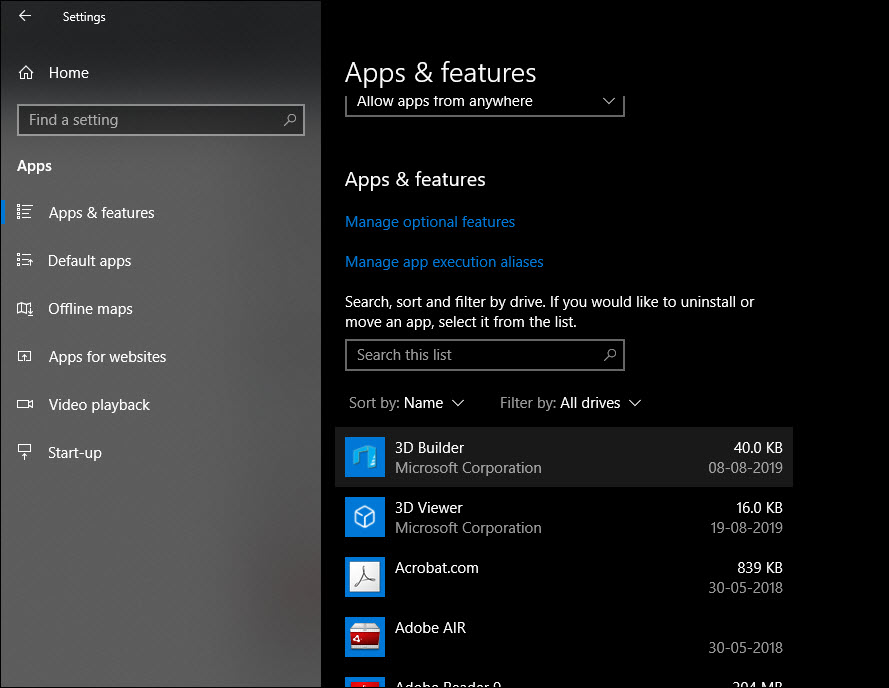889x688 pixels.
Task: Open Apps for websites page
Action: [107, 357]
